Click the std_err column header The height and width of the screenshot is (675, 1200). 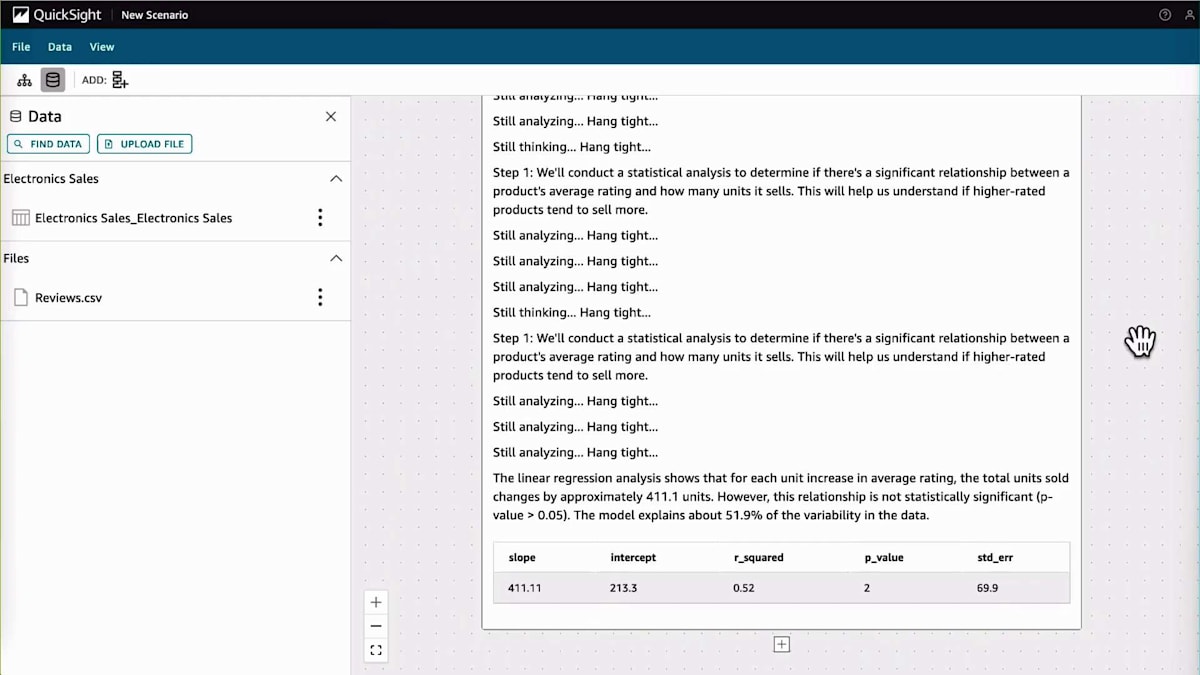(995, 557)
